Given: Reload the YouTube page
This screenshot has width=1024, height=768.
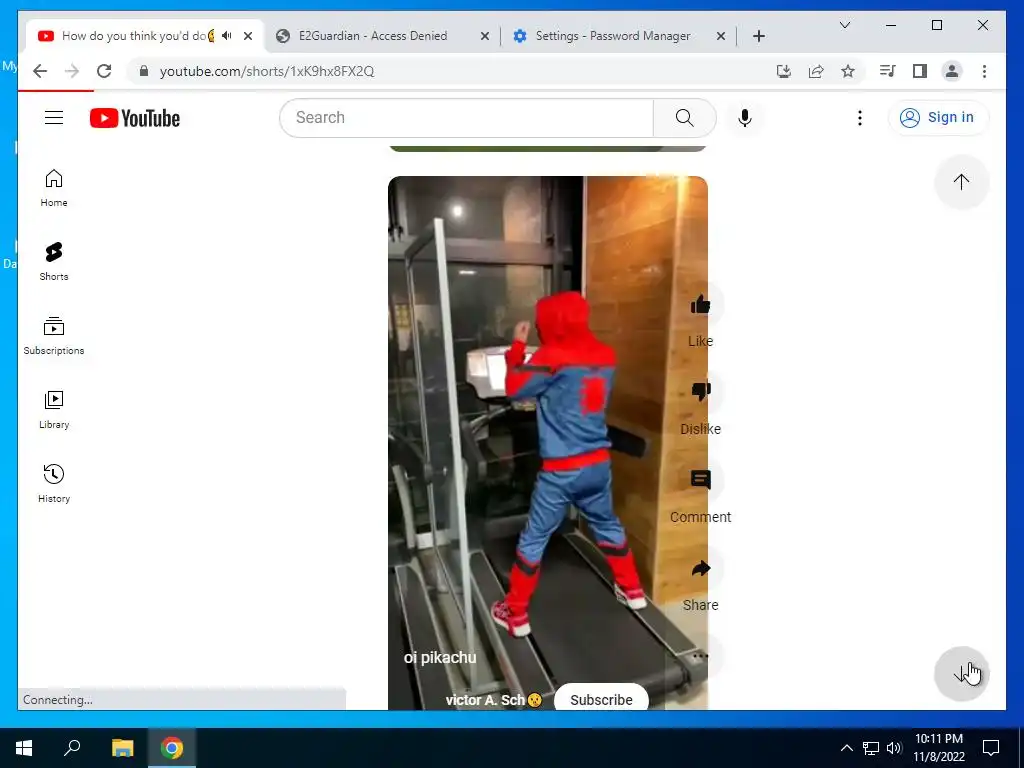Looking at the screenshot, I should [x=104, y=71].
